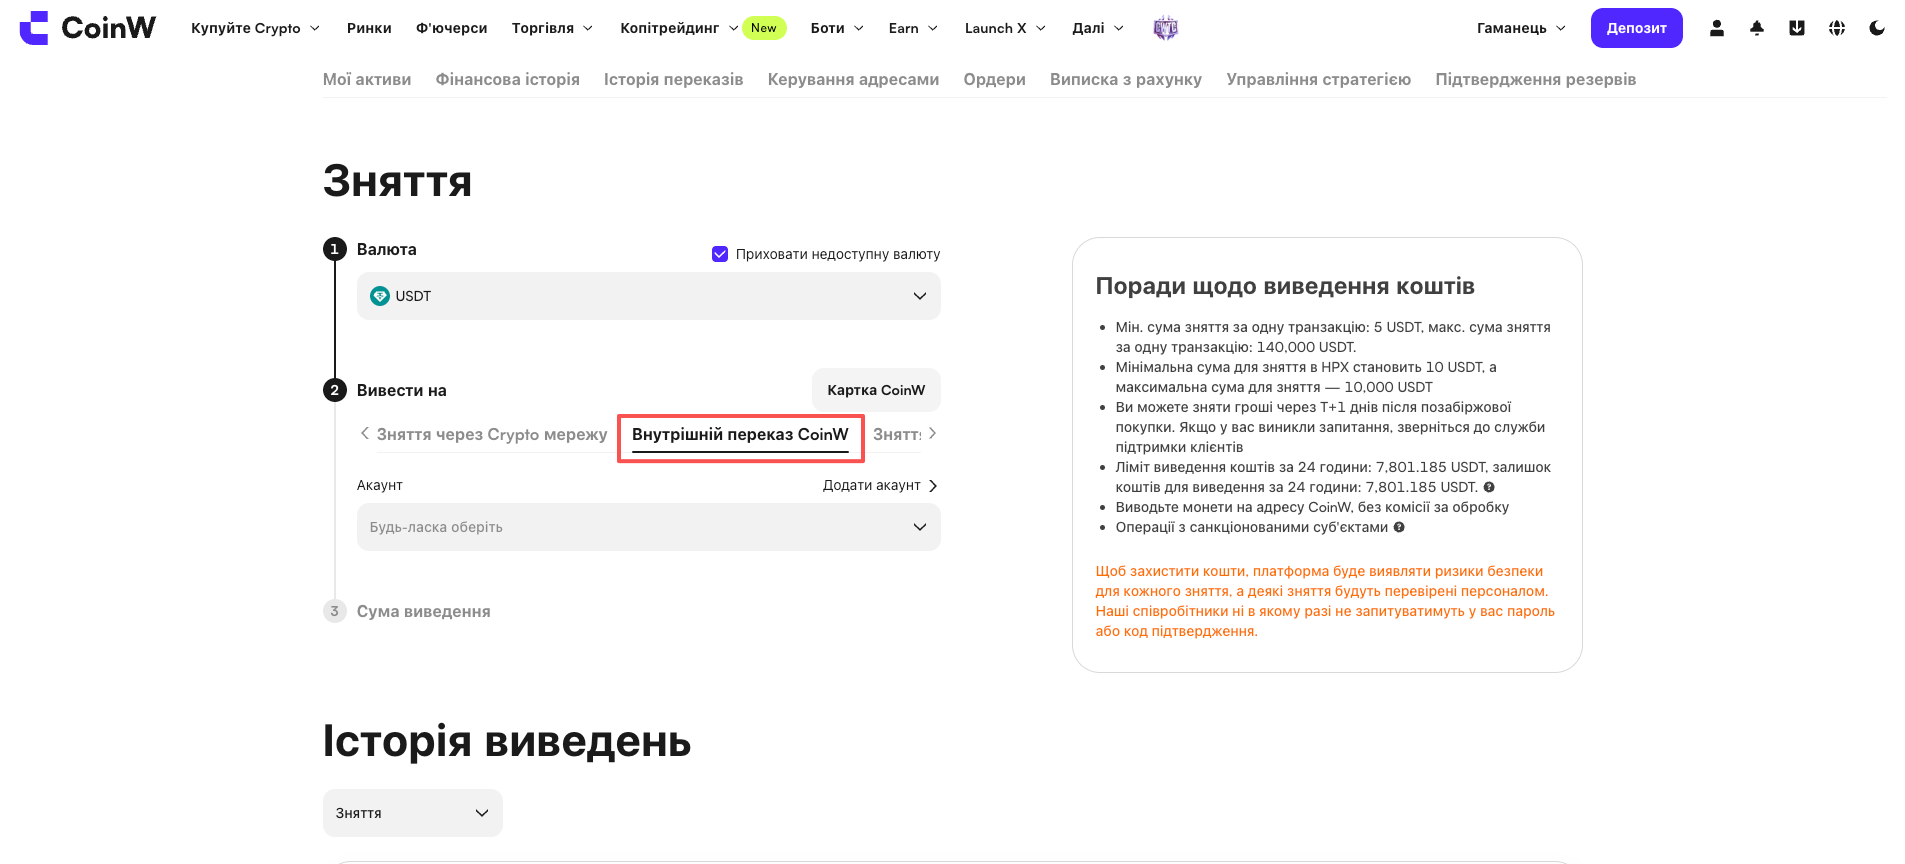Switch to the Керування адресами tab
1905x864 pixels.
[854, 79]
